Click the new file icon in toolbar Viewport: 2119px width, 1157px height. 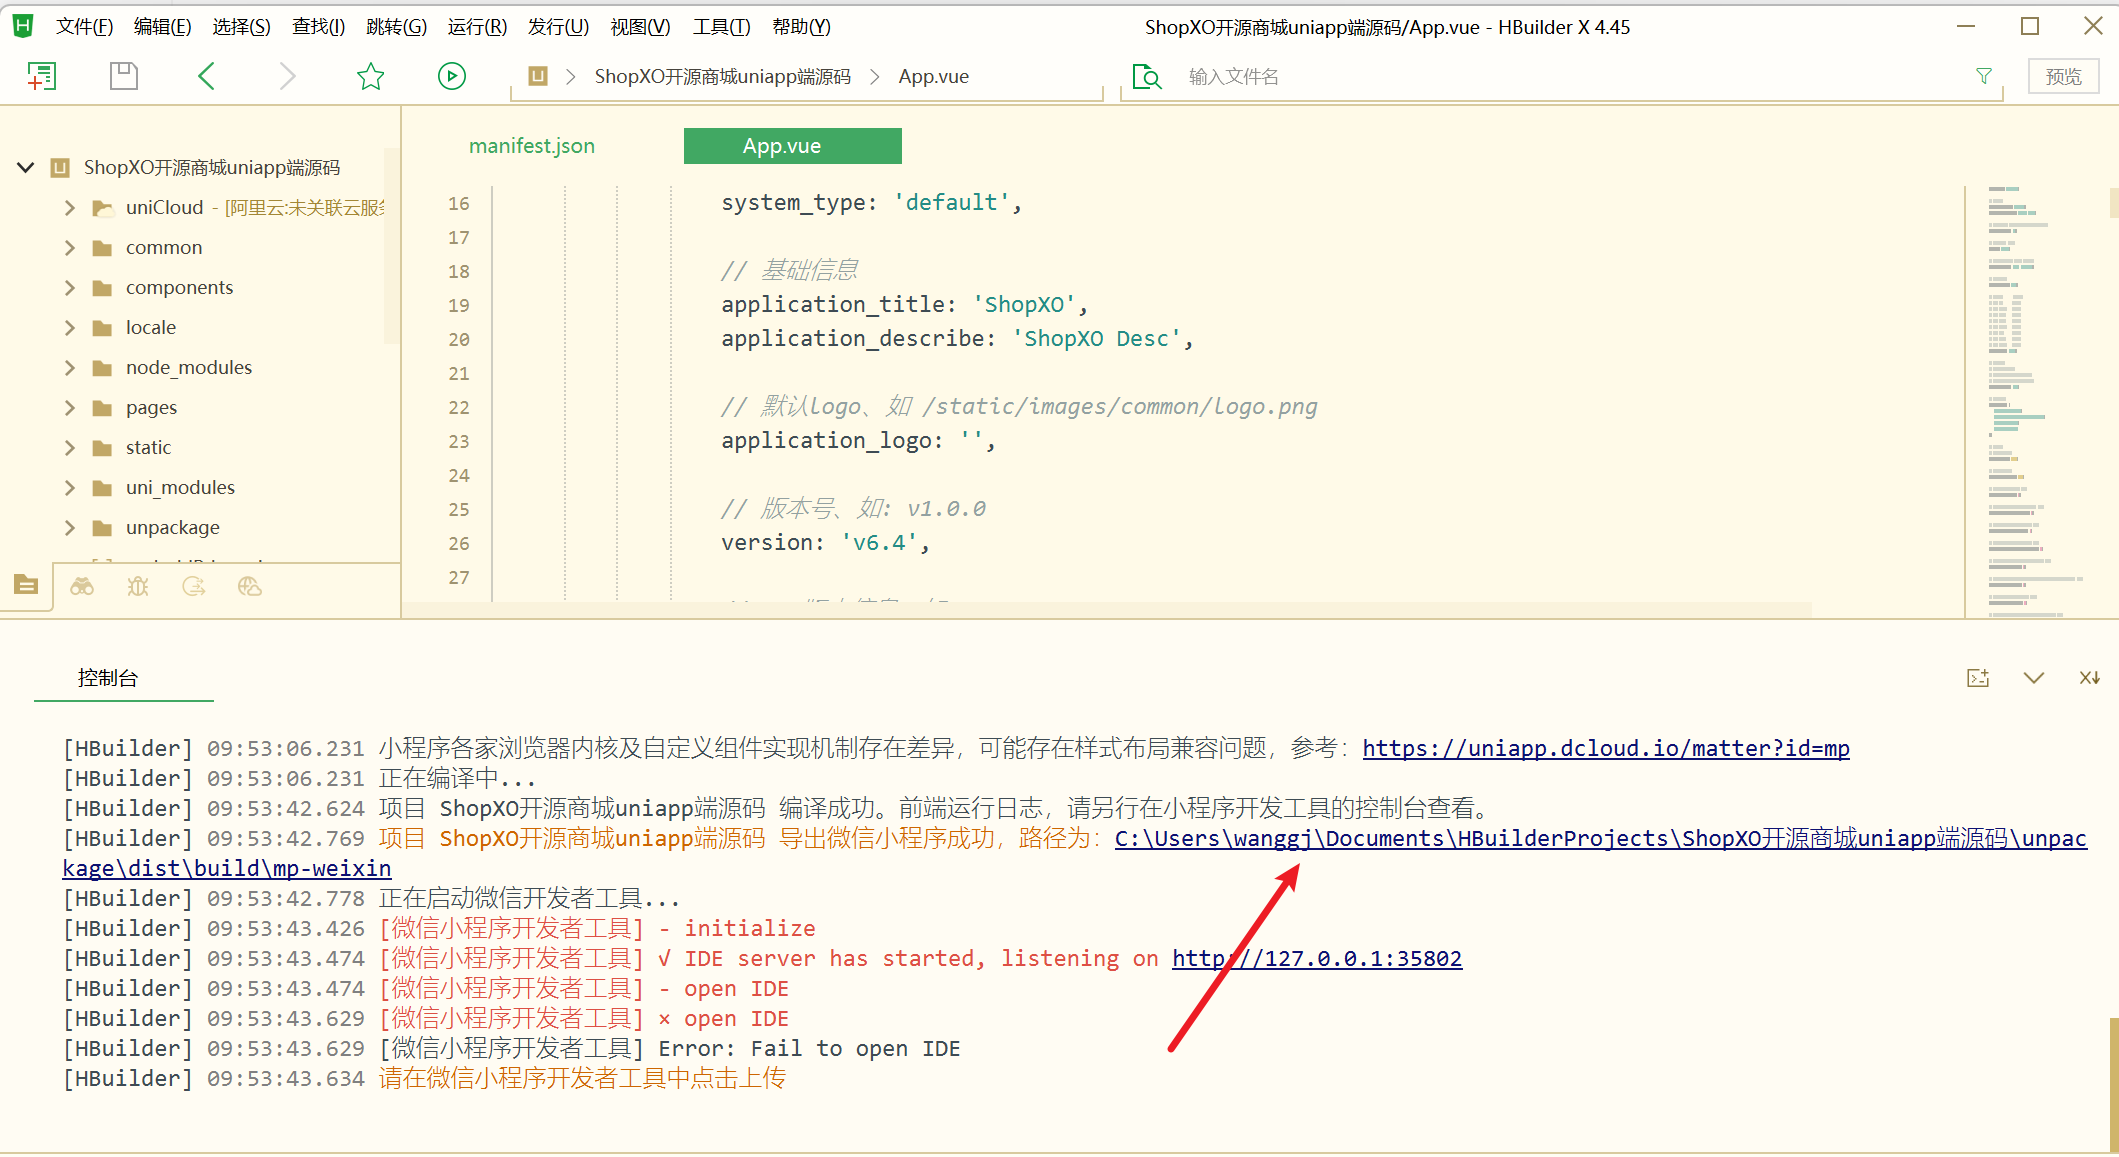tap(41, 76)
